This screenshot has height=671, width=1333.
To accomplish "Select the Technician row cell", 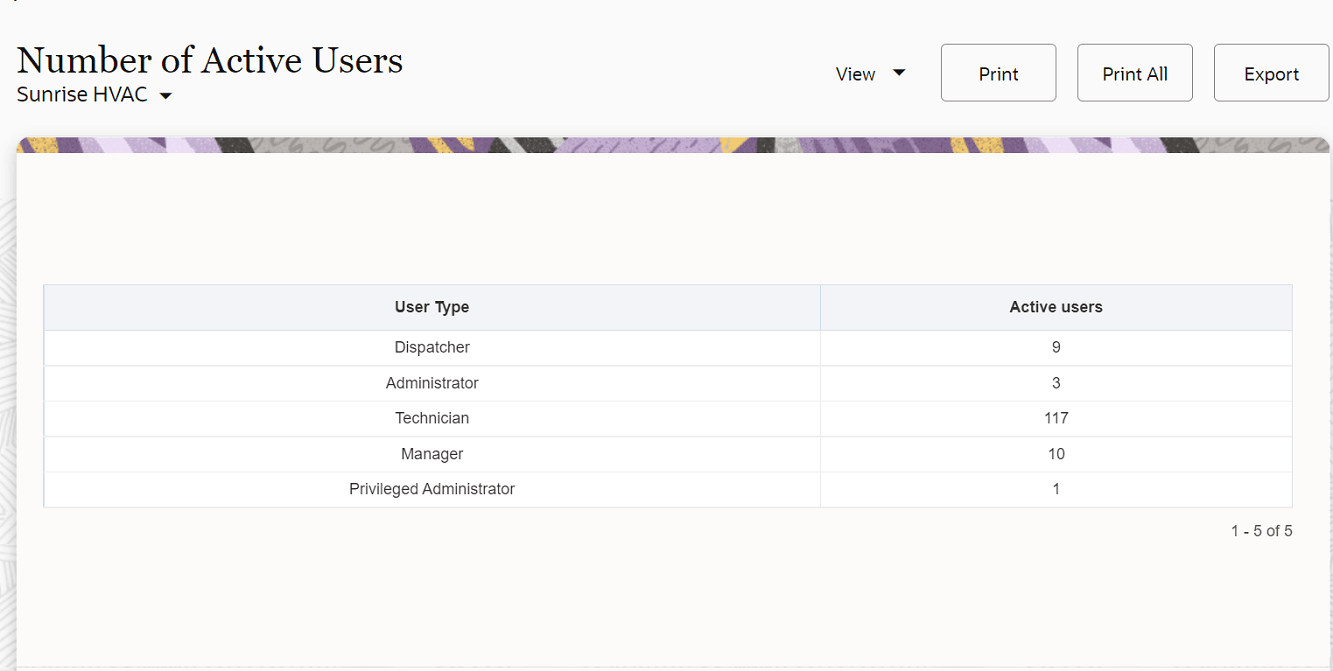I will coord(431,418).
